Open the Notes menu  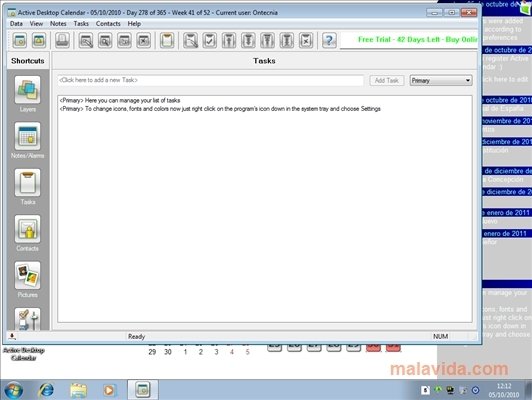58,24
